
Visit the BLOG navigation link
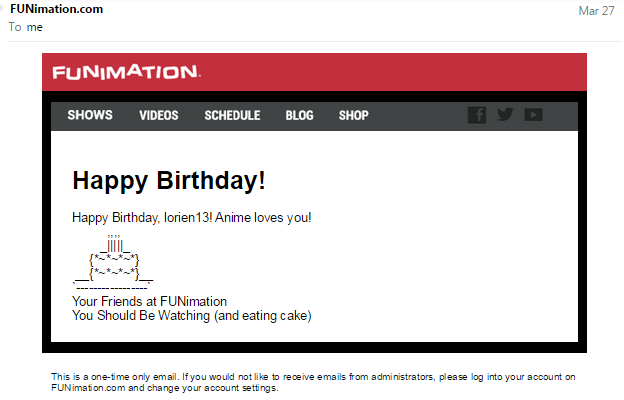pos(299,116)
